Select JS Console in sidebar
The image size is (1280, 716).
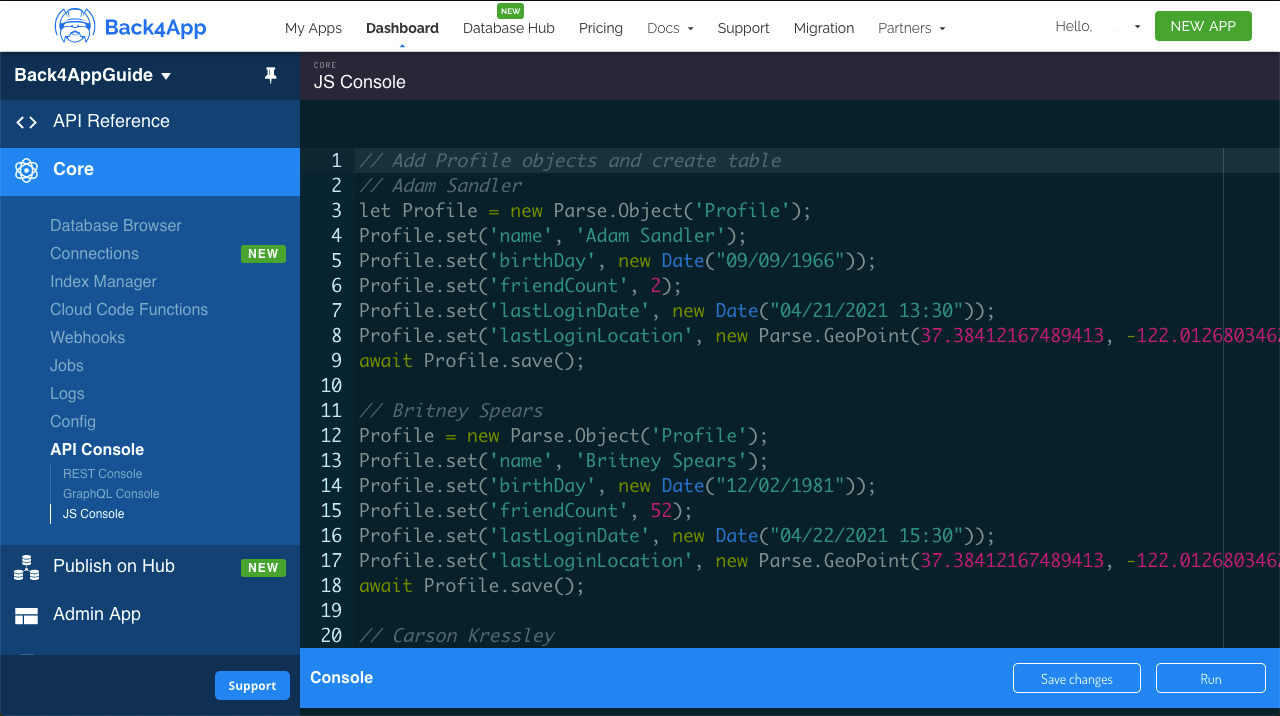(x=94, y=514)
